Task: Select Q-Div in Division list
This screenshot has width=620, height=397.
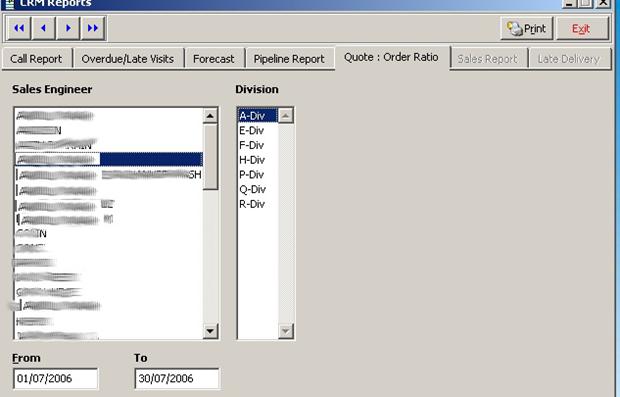Action: 257,189
